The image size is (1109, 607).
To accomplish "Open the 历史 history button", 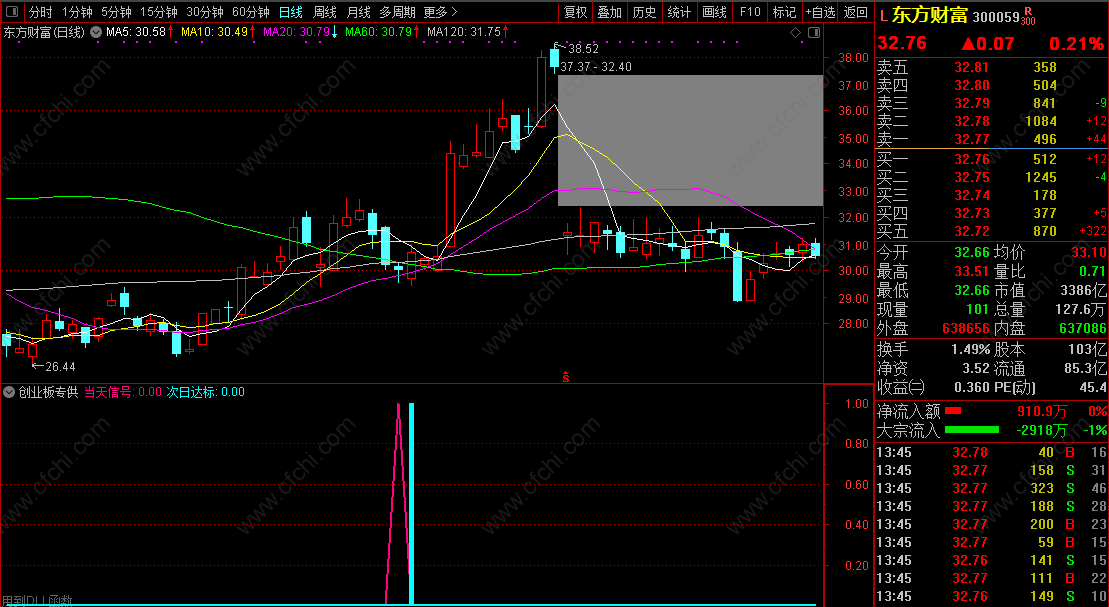I will point(644,12).
